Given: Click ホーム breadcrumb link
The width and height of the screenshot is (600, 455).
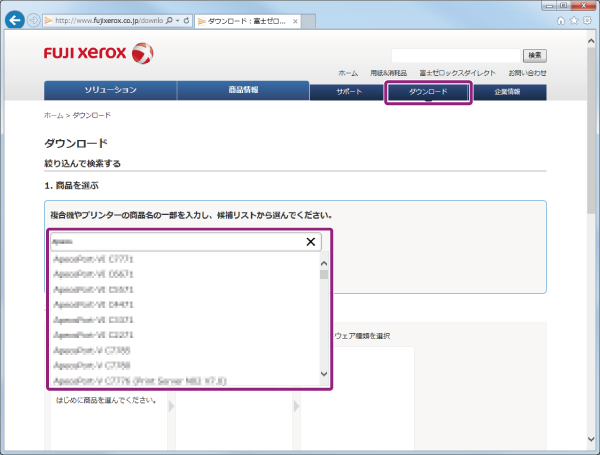Looking at the screenshot, I should click(53, 116).
